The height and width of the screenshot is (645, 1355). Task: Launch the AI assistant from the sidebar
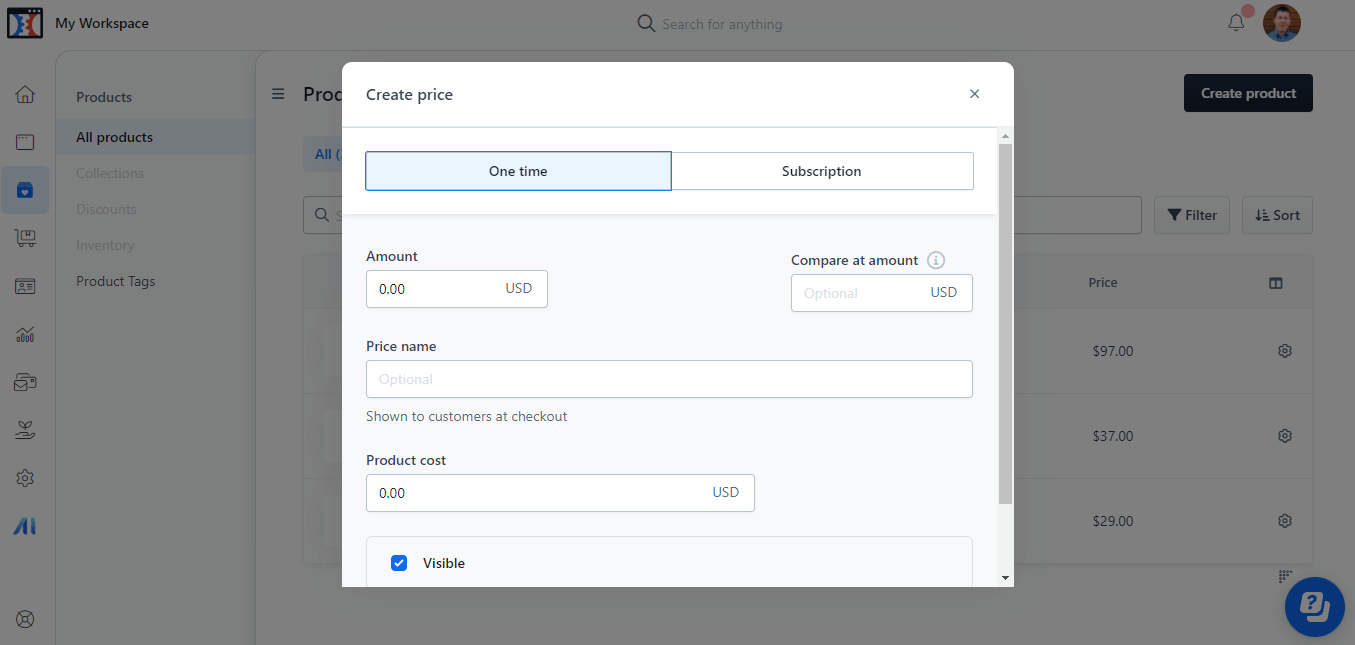pos(25,525)
